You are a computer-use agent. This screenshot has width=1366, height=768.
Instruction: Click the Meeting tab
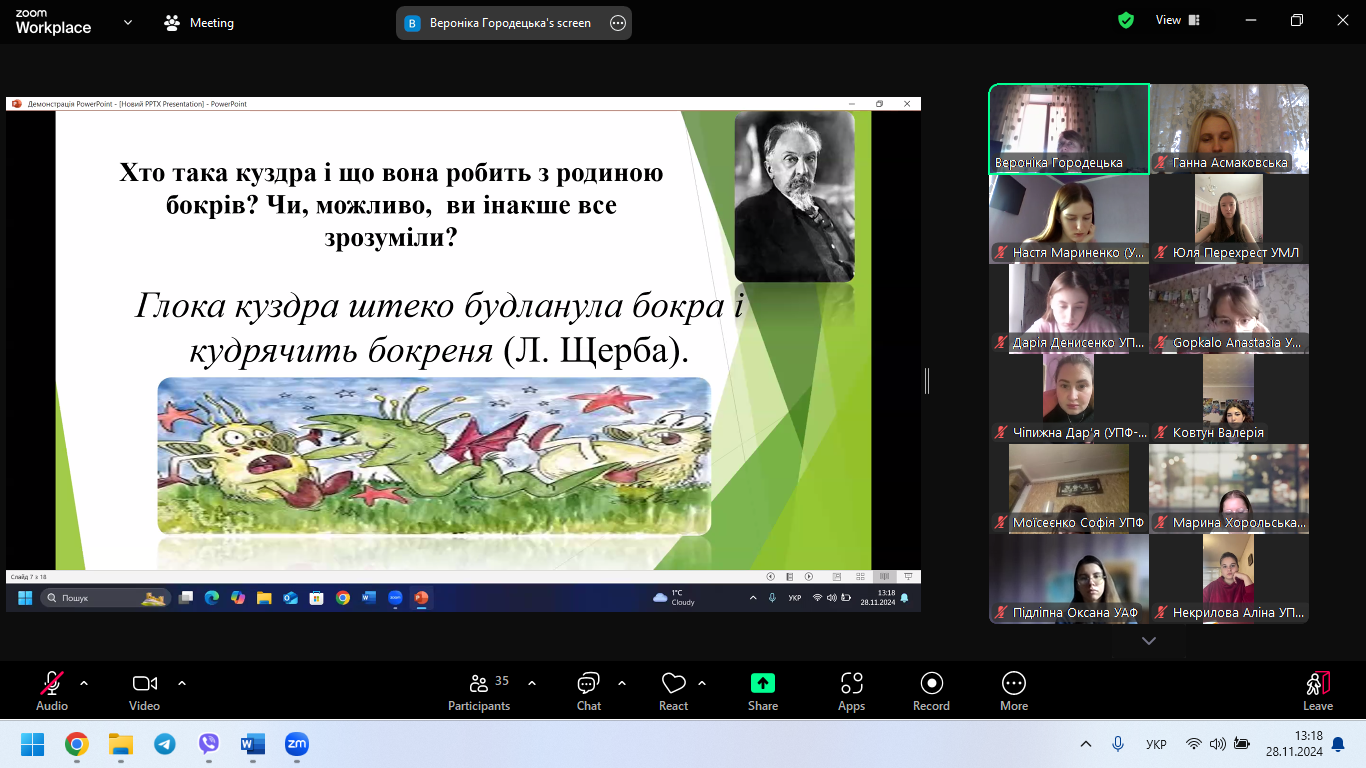tap(199, 22)
